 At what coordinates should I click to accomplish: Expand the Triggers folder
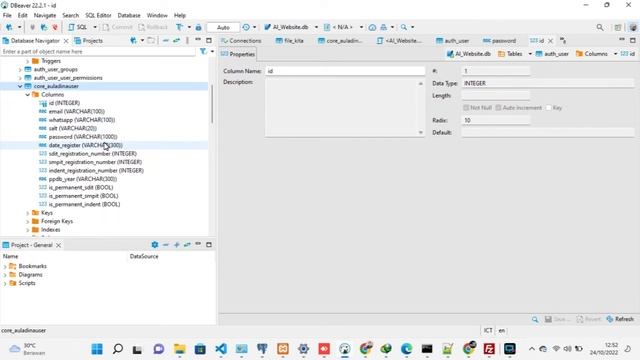(28, 61)
